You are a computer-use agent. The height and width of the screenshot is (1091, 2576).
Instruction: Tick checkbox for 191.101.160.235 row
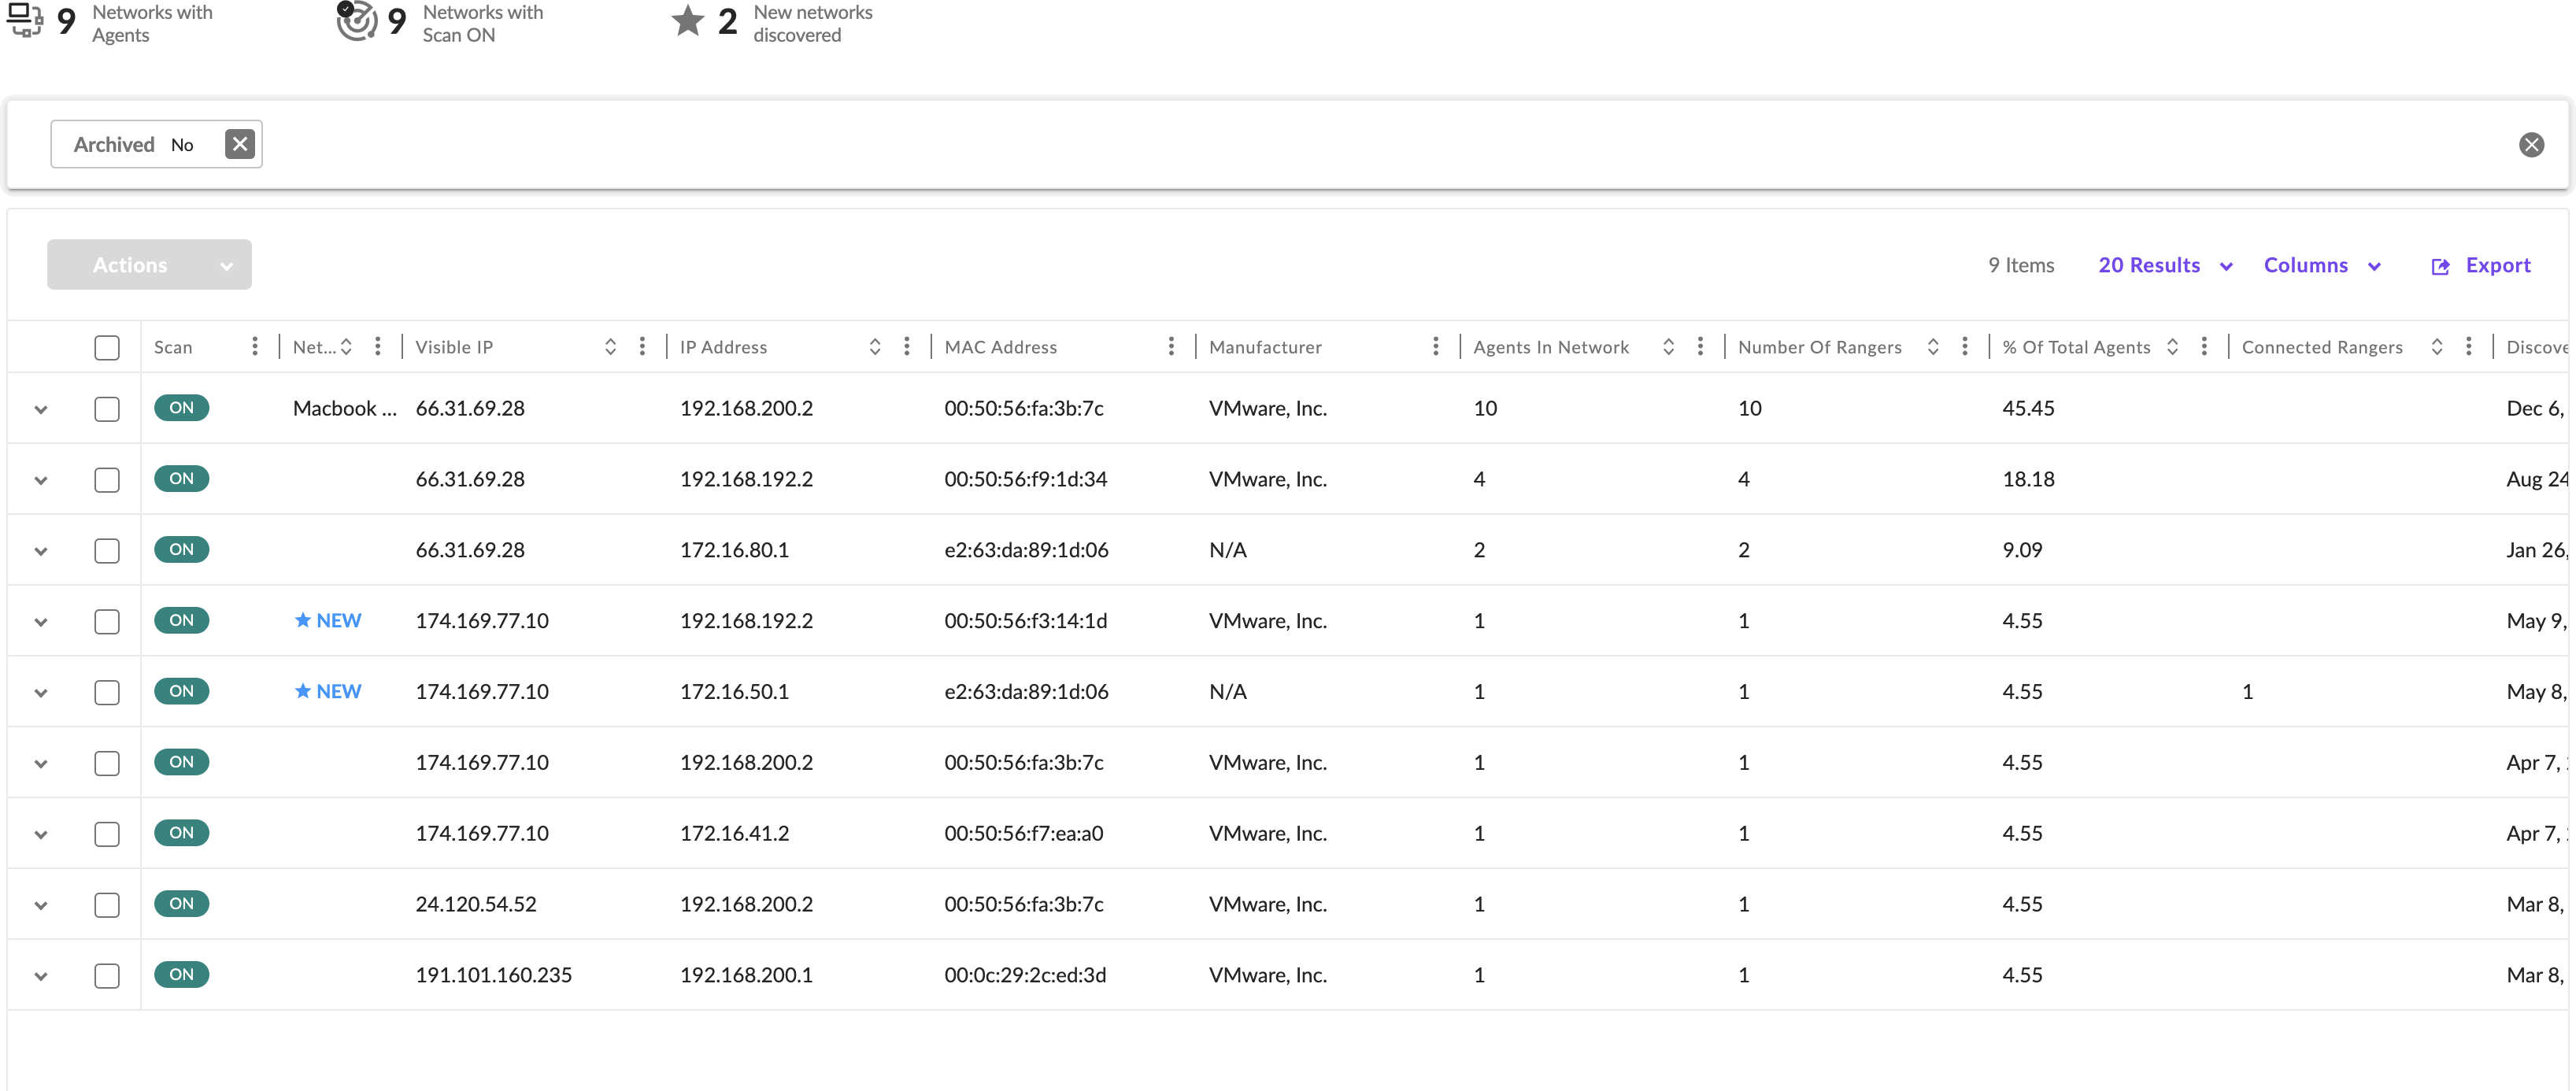click(107, 975)
